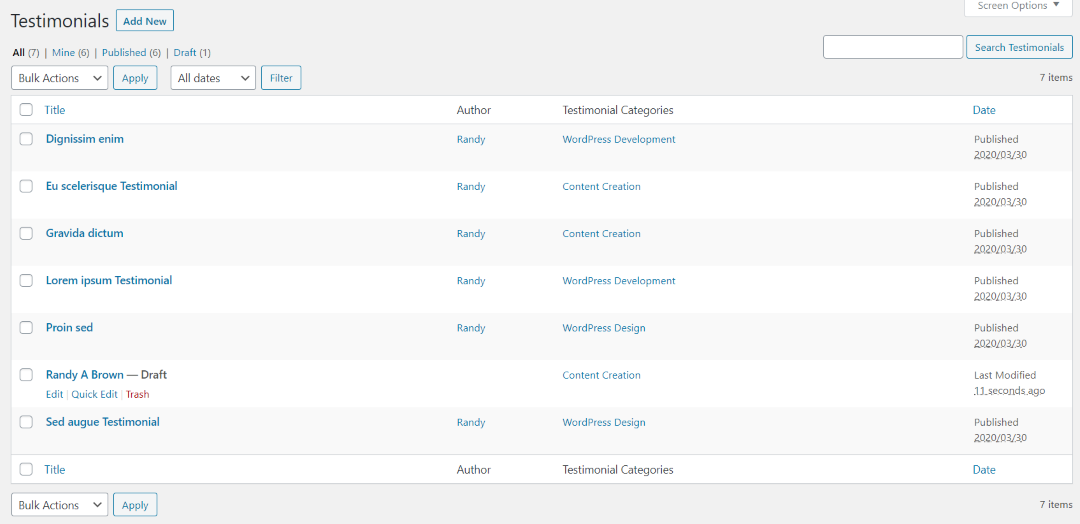
Task: Focus the testimonial search field
Action: point(893,48)
